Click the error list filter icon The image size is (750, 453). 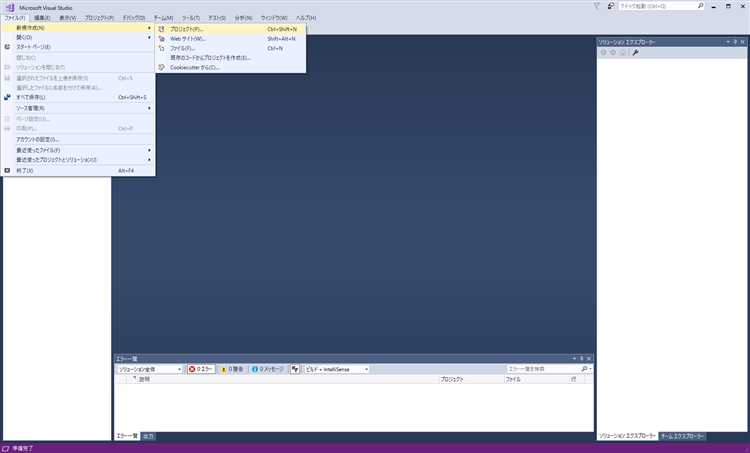tap(295, 369)
